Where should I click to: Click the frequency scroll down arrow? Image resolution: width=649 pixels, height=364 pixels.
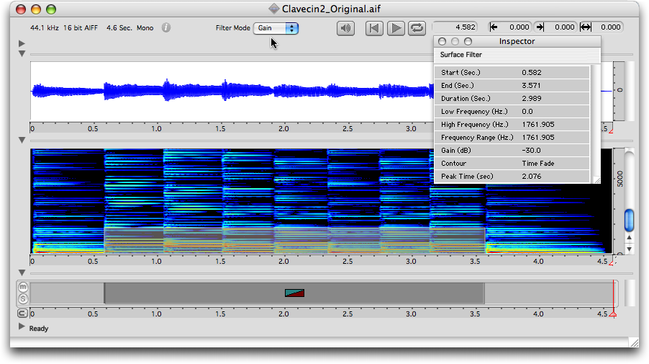click(629, 249)
